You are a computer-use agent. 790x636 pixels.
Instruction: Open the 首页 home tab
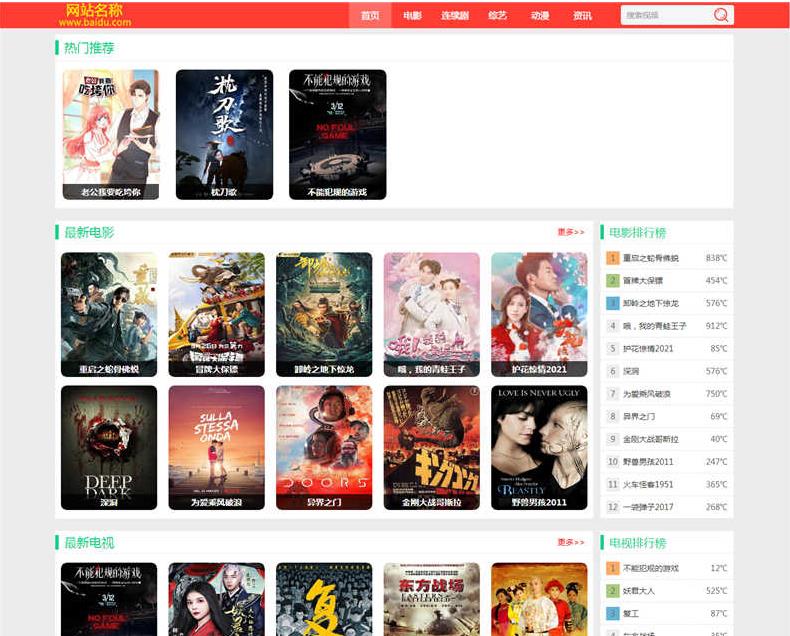(370, 16)
